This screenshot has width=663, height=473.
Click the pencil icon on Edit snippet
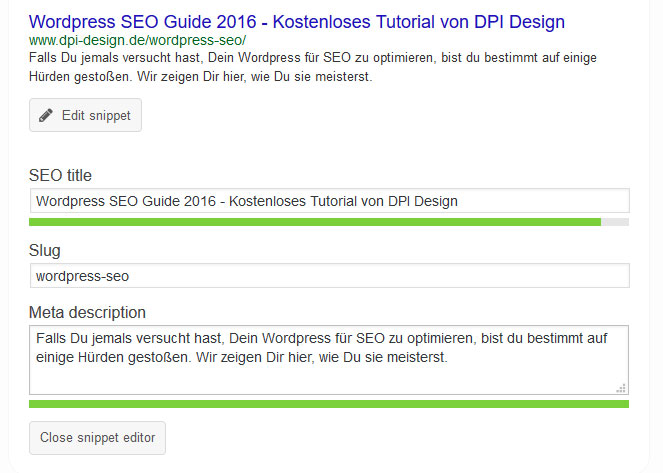(x=46, y=115)
